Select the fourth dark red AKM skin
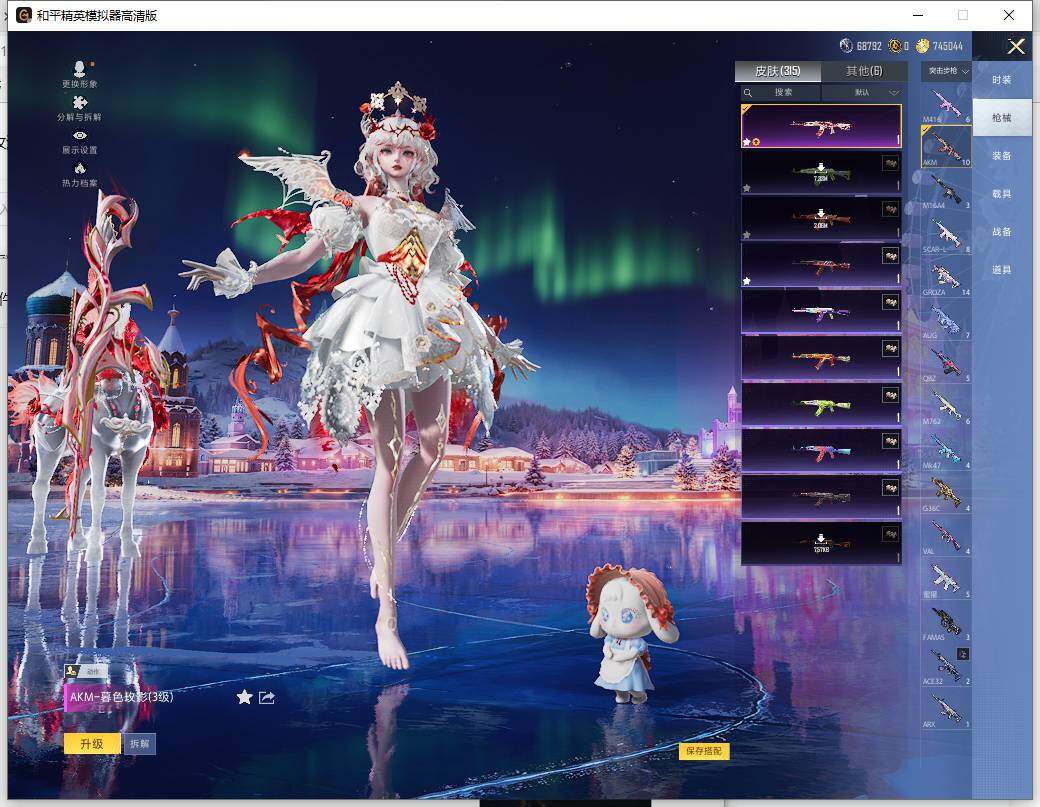This screenshot has width=1040, height=807. (821, 265)
